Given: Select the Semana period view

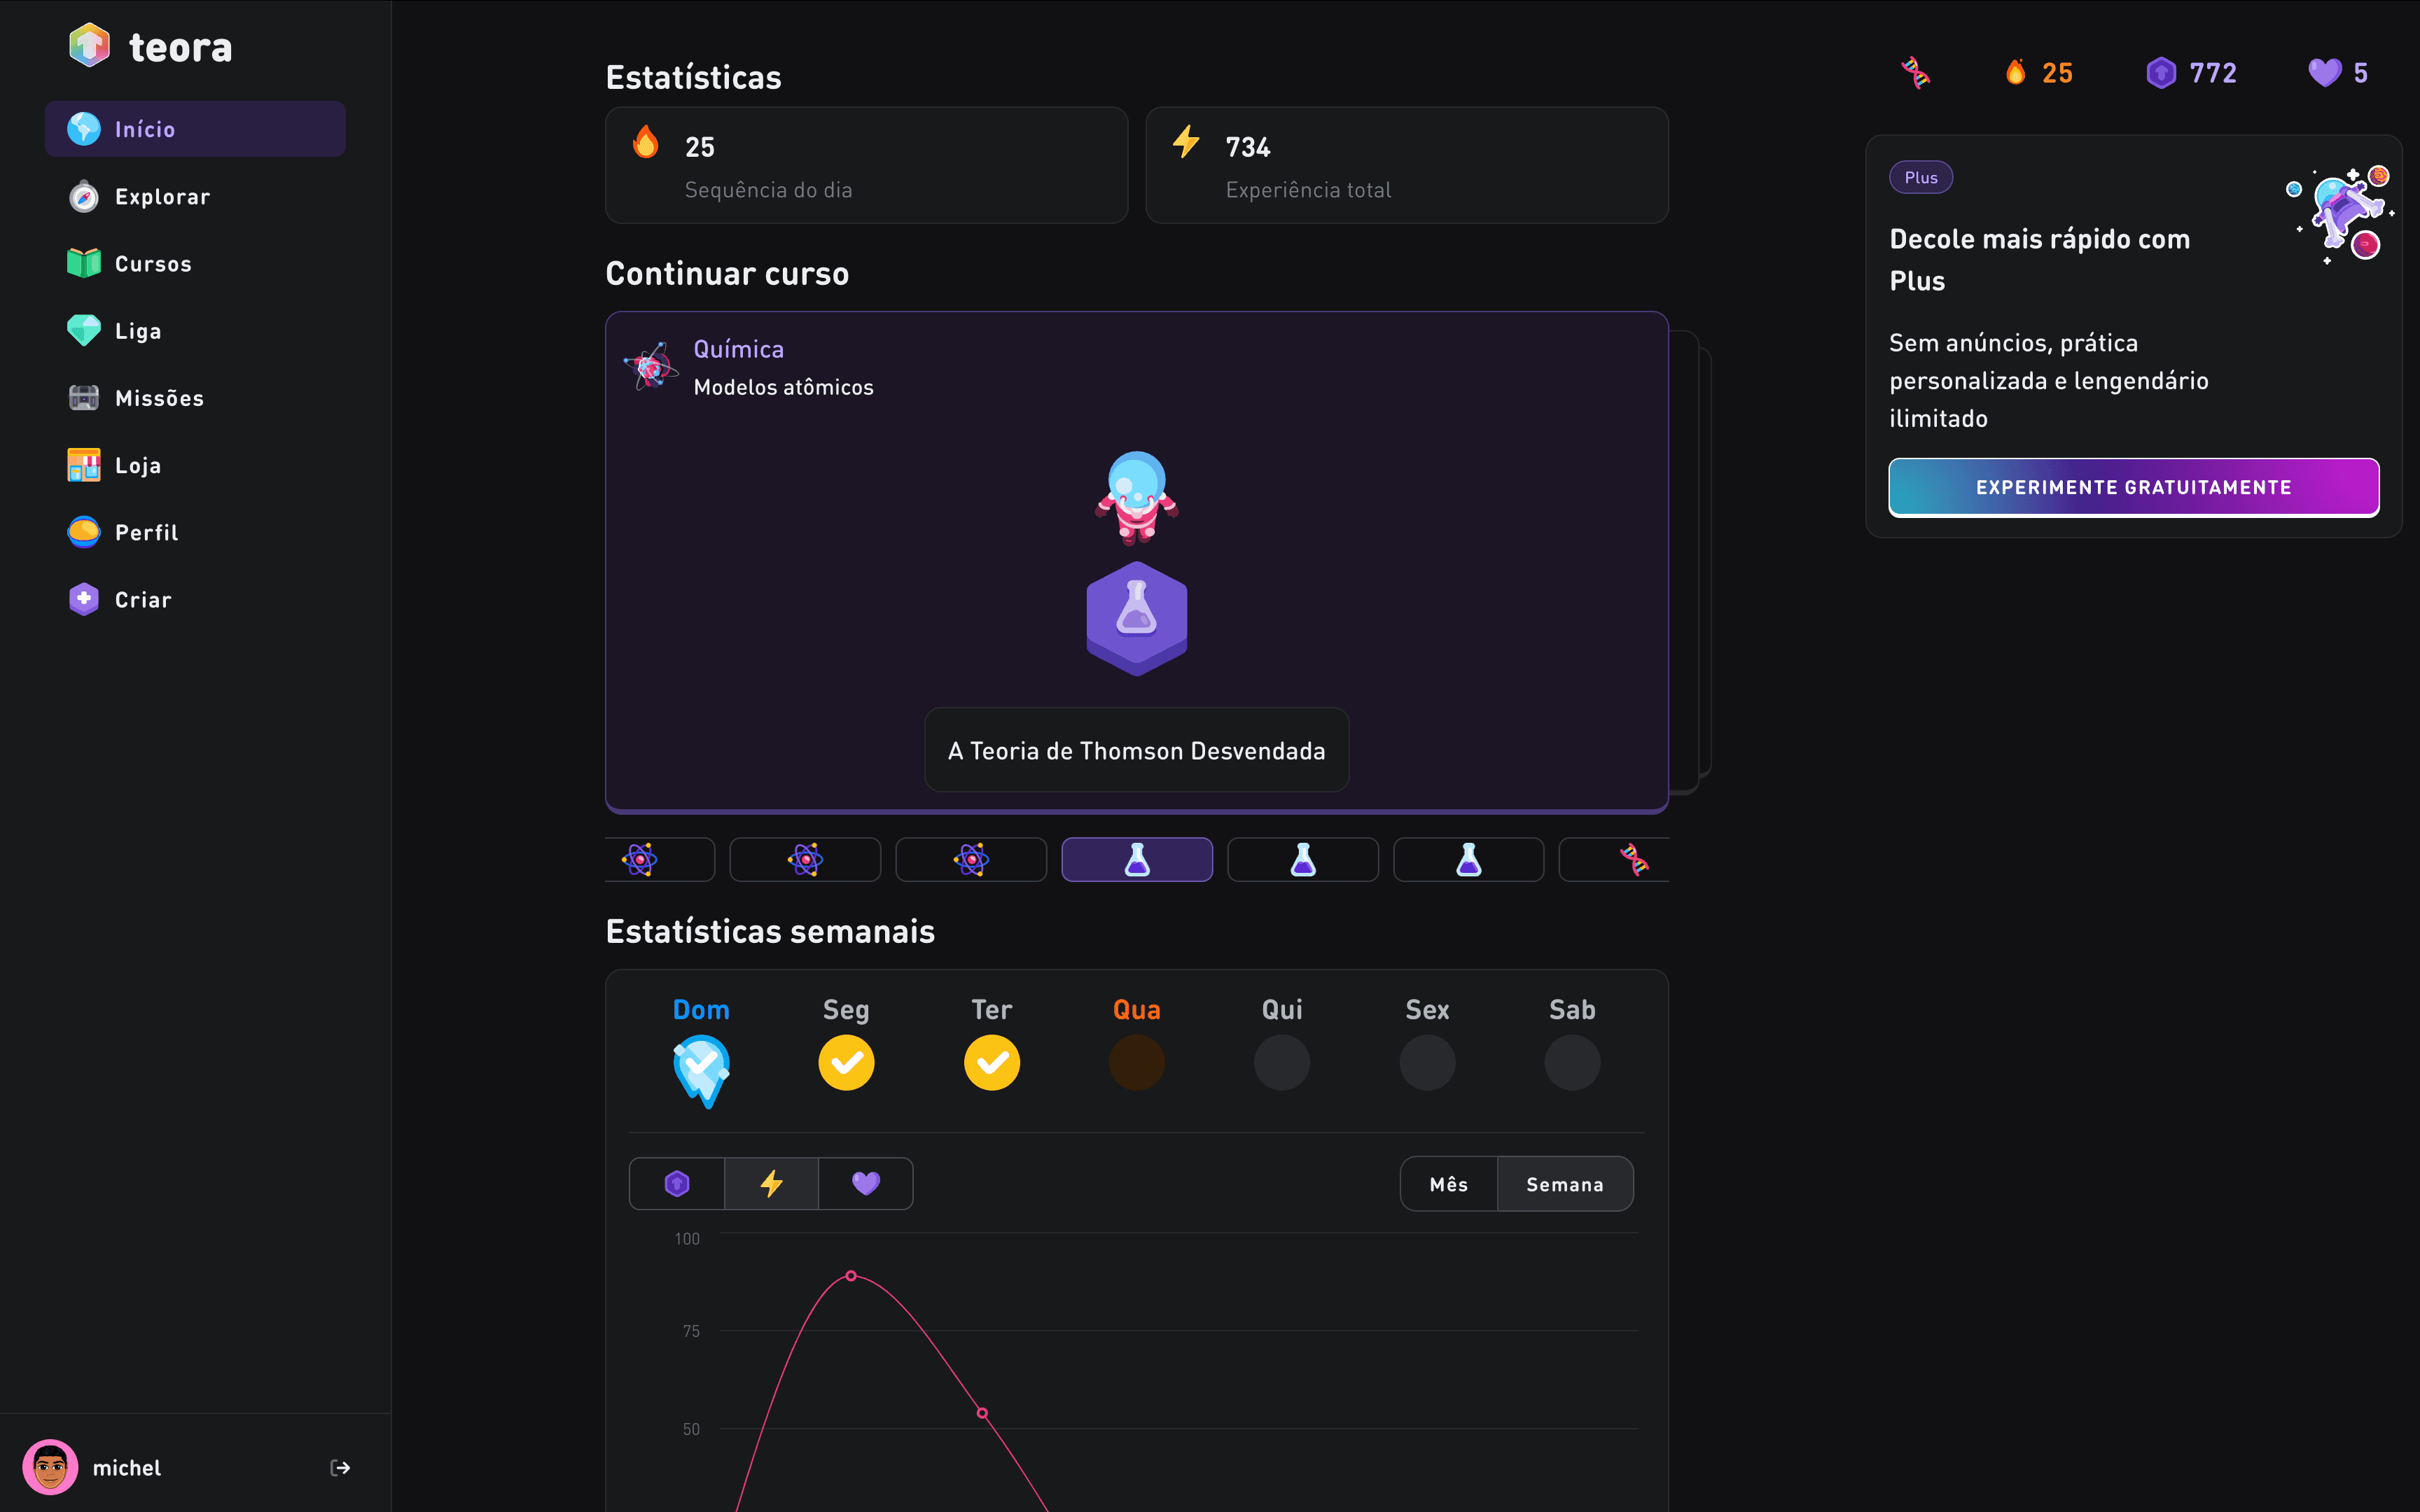Looking at the screenshot, I should 1564,1184.
